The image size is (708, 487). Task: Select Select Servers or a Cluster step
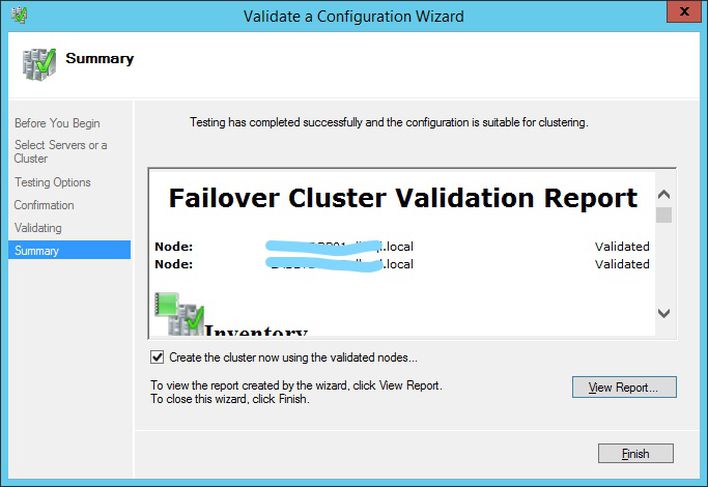[x=61, y=152]
